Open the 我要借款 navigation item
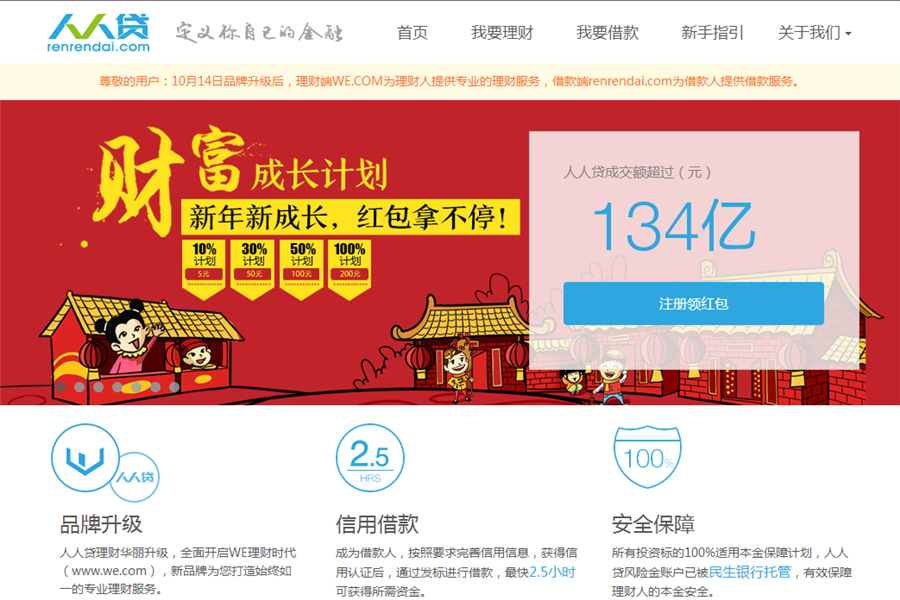The width and height of the screenshot is (900, 600). (607, 33)
